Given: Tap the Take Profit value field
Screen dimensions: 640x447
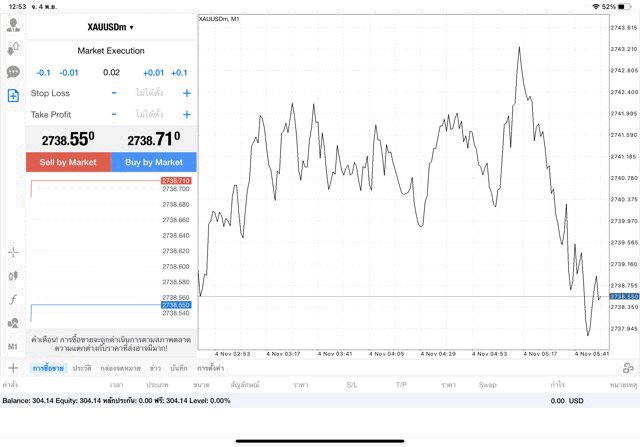Looking at the screenshot, I should [x=150, y=115].
